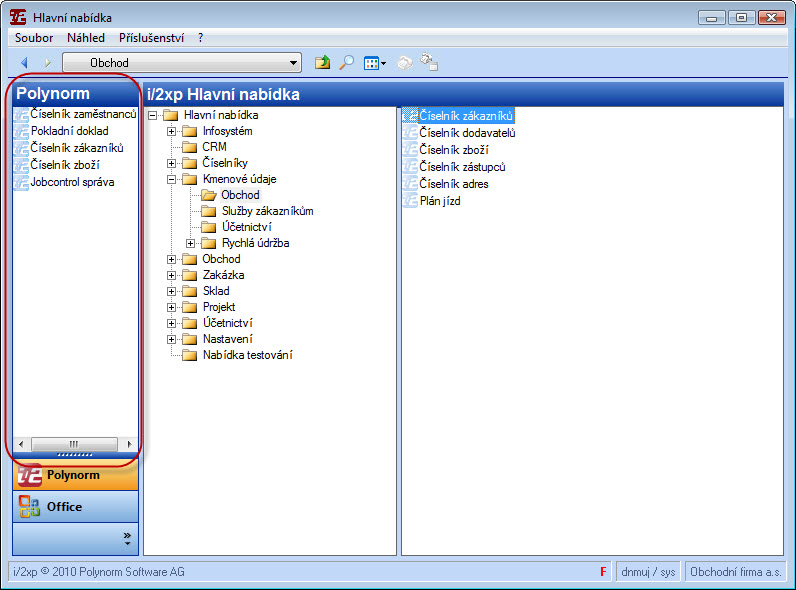Select Plán jízd list item
The height and width of the screenshot is (590, 796).
[440, 201]
